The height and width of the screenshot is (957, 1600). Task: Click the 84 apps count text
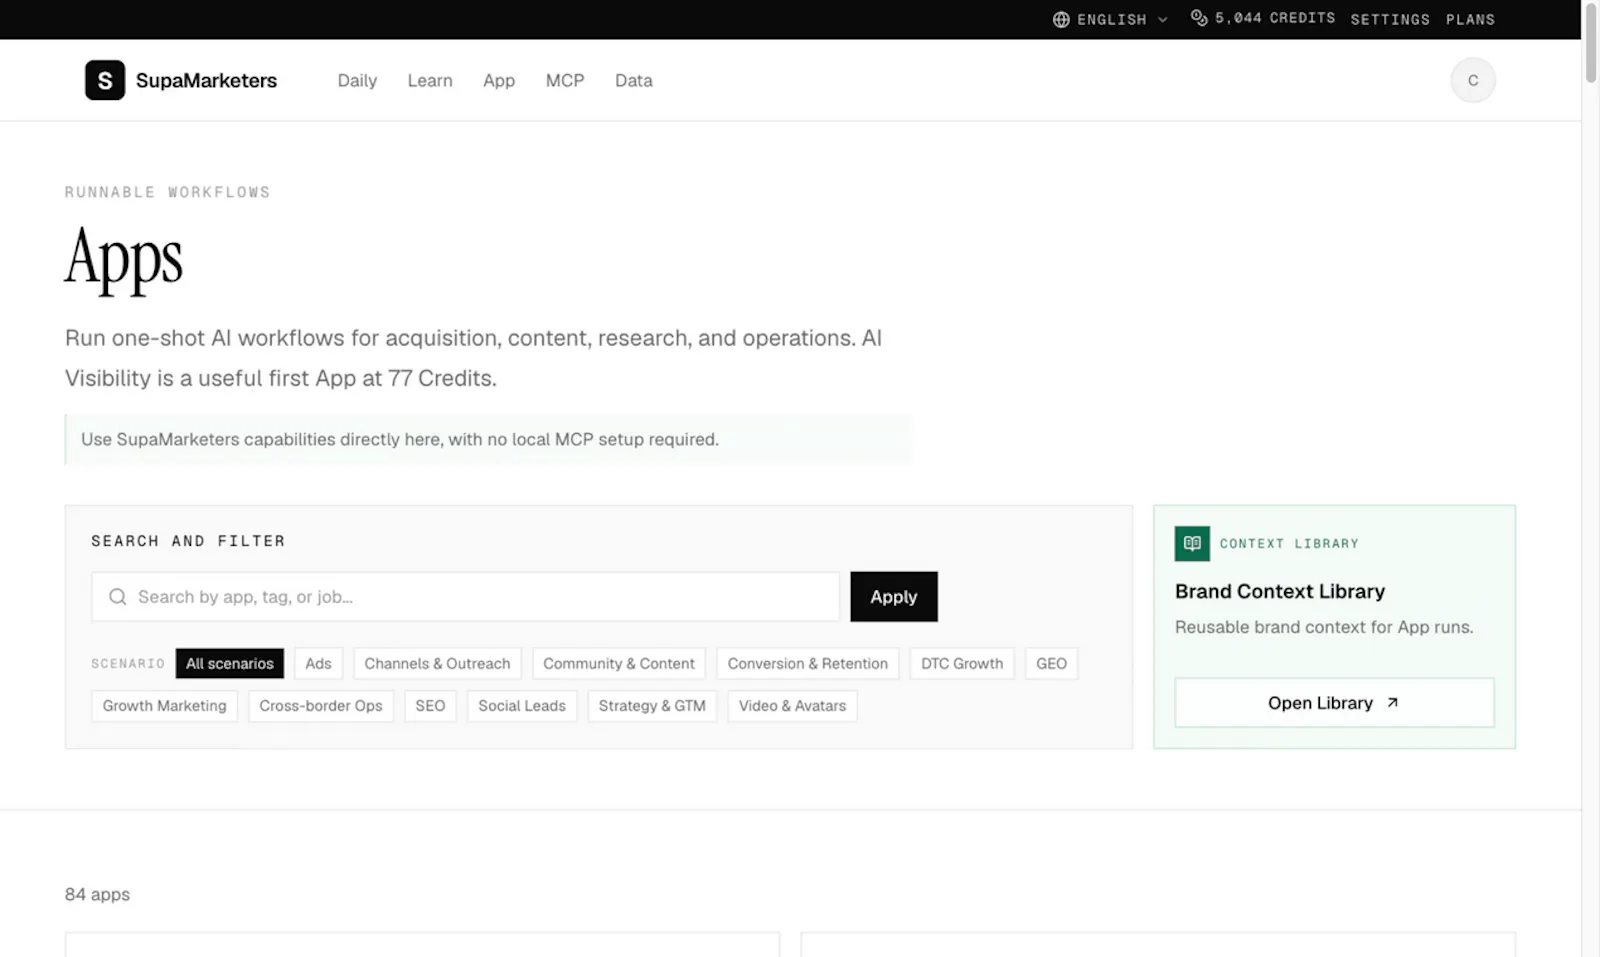click(x=97, y=894)
